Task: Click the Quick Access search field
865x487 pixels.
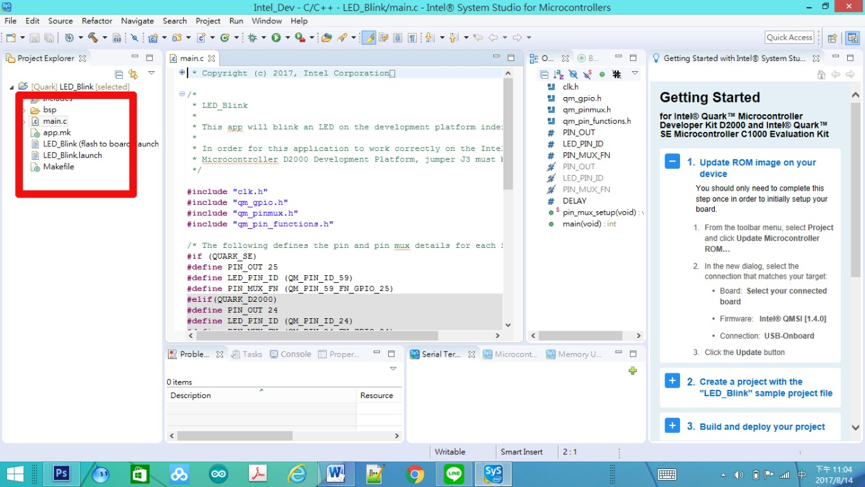Action: click(x=789, y=37)
